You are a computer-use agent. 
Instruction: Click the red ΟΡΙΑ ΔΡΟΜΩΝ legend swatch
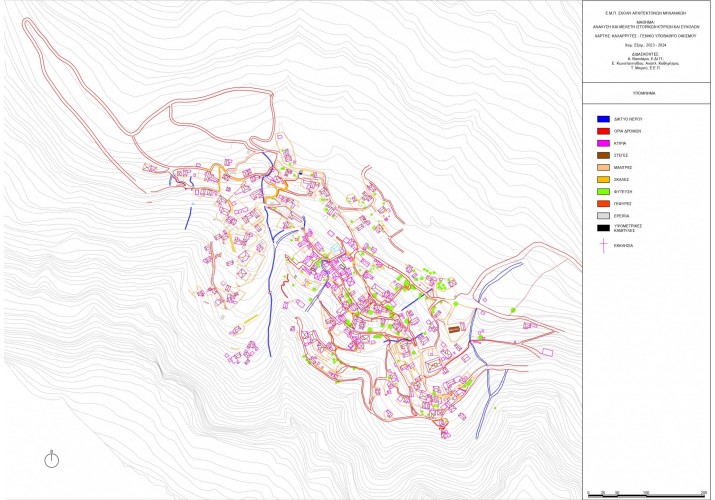(x=603, y=131)
